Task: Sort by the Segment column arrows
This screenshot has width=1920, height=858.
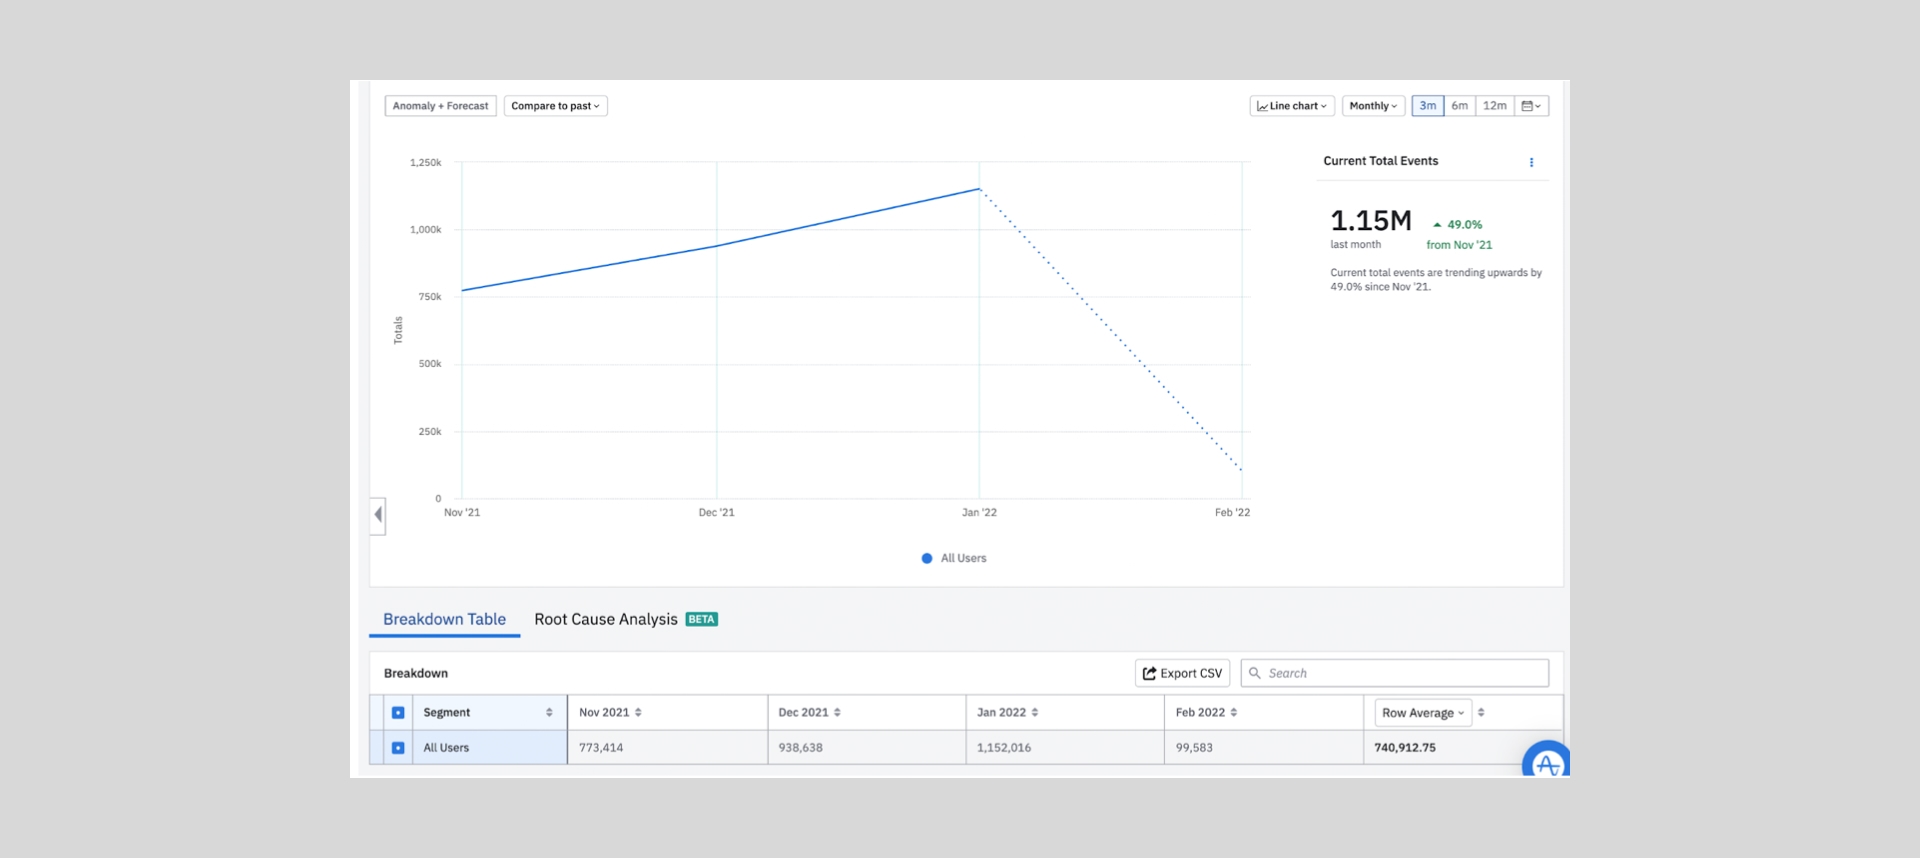Action: coord(549,713)
